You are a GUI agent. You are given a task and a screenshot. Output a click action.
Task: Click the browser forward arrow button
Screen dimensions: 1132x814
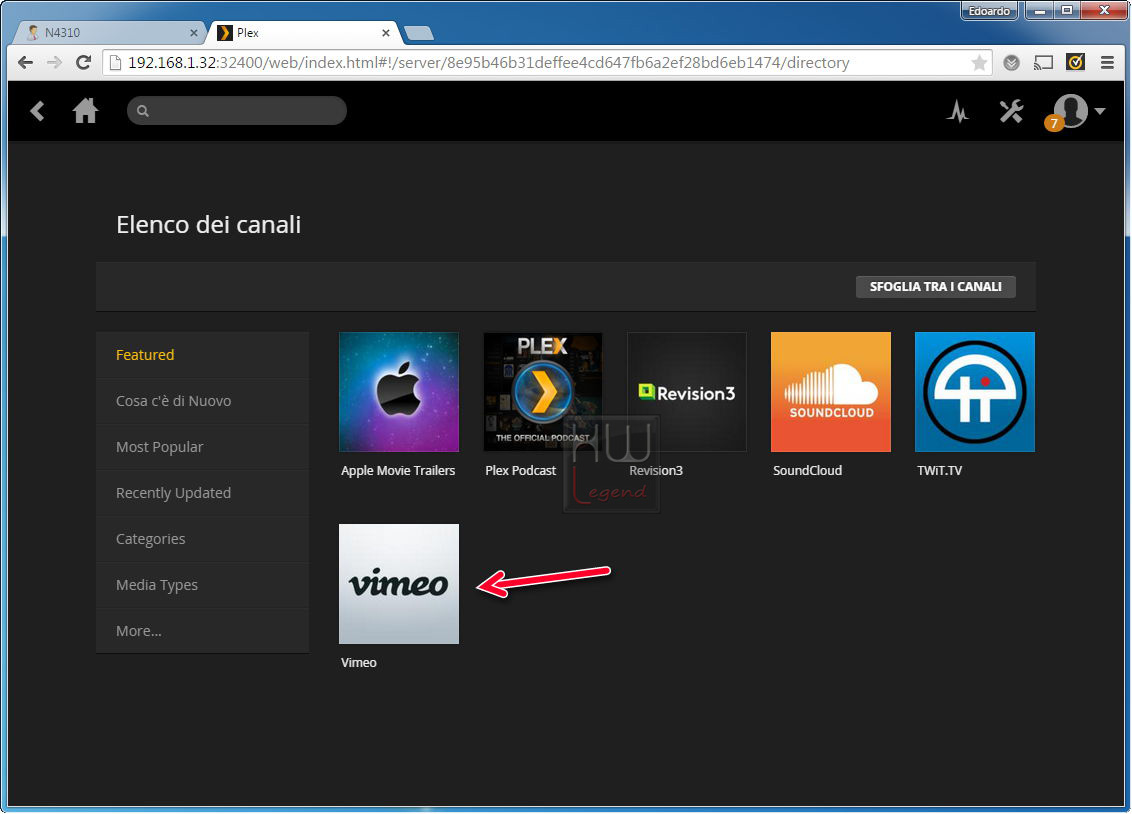tap(54, 63)
